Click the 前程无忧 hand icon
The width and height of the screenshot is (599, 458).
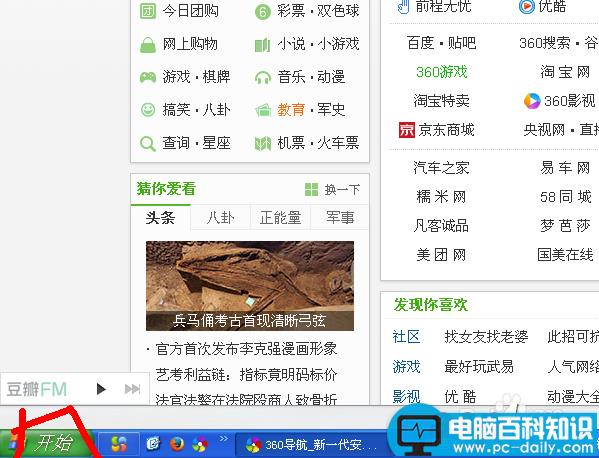[403, 6]
